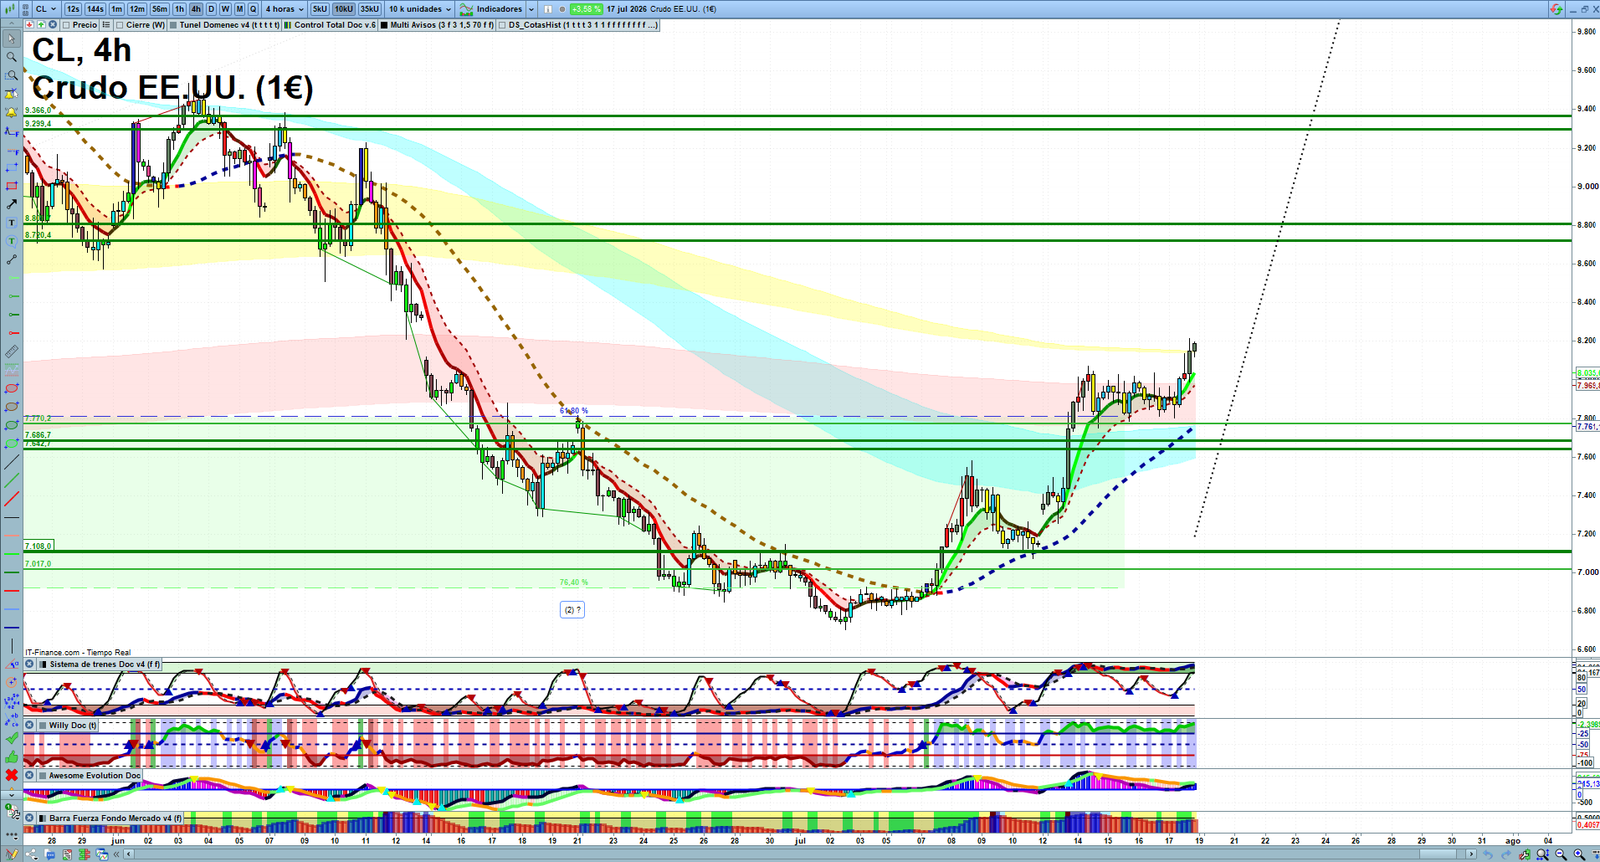This screenshot has height=862, width=1600.
Task: Show 10kU units of history
Action: point(344,9)
